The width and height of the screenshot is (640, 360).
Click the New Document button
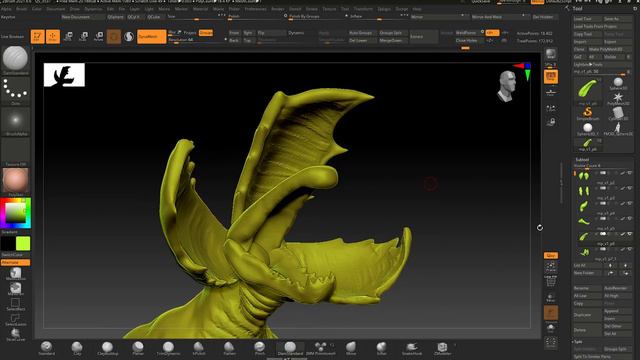coord(83,17)
